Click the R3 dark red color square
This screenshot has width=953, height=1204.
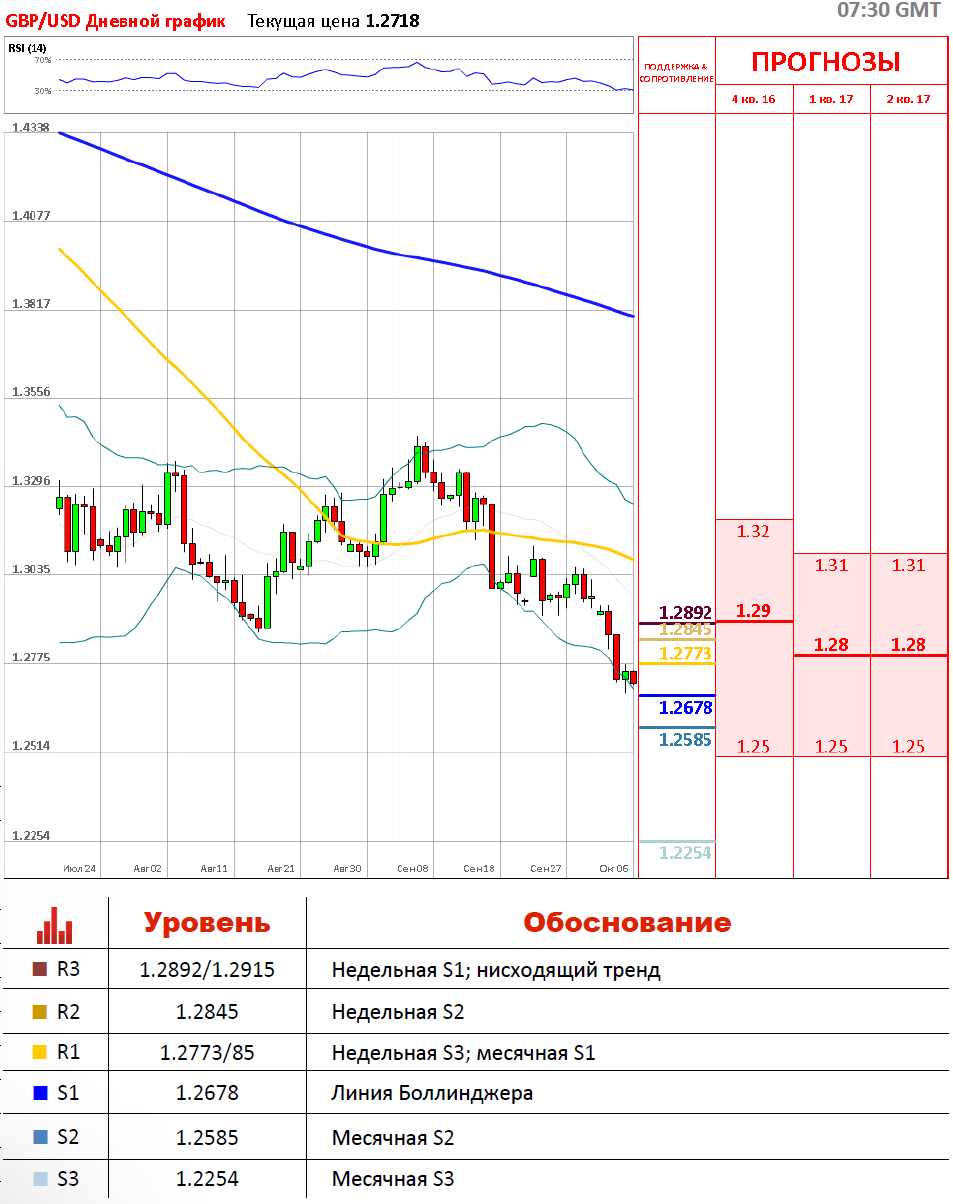[40, 969]
